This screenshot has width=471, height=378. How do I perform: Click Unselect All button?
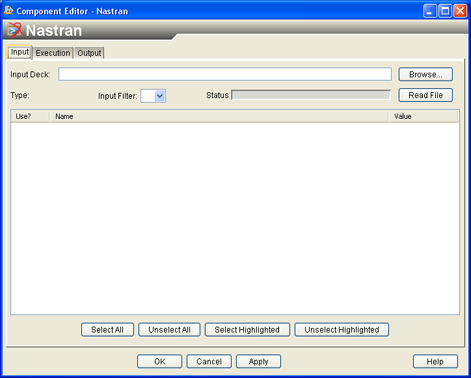click(x=169, y=330)
